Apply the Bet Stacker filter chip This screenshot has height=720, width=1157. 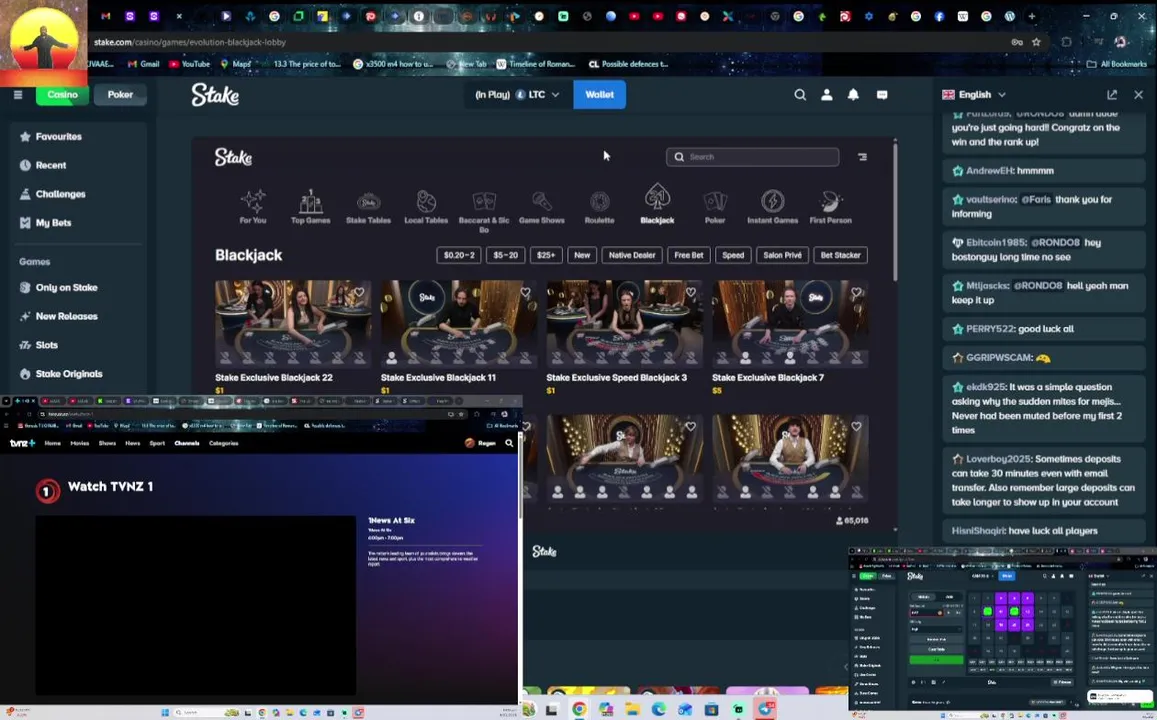(840, 255)
